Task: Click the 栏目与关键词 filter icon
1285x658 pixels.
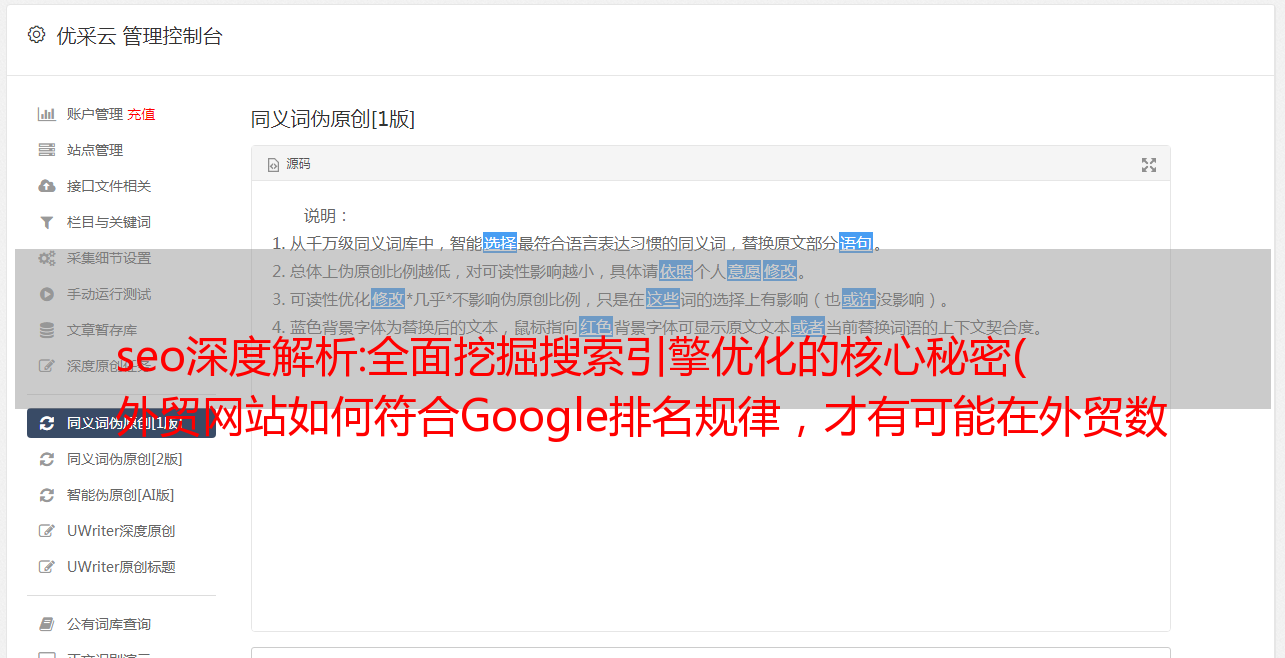Action: coord(46,222)
